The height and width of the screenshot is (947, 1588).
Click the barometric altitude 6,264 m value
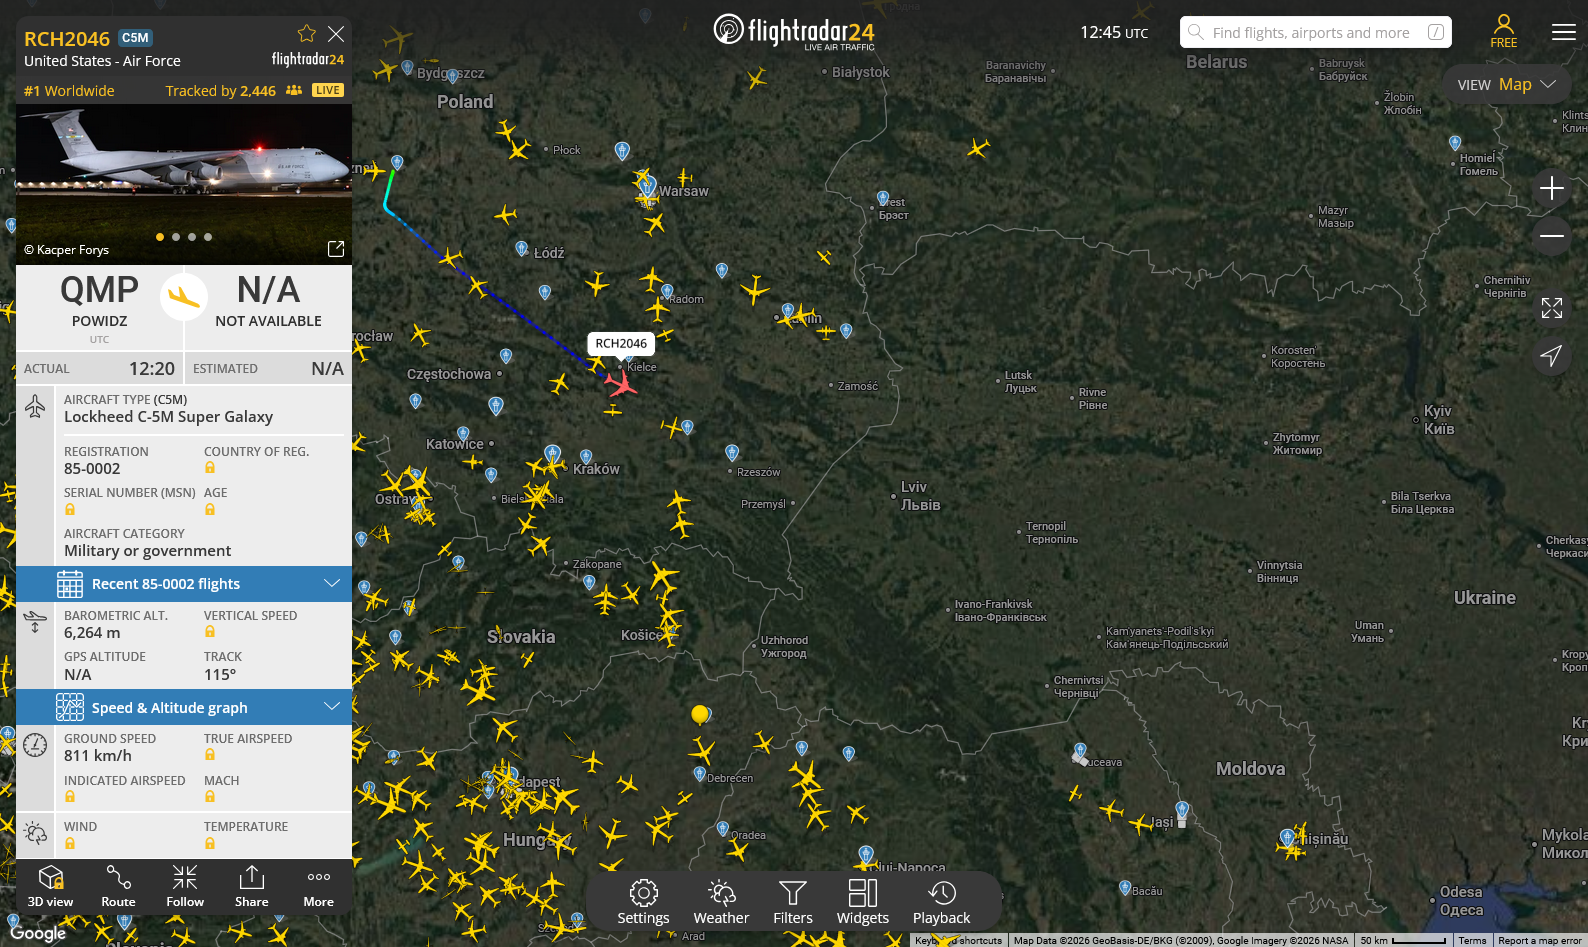point(92,633)
